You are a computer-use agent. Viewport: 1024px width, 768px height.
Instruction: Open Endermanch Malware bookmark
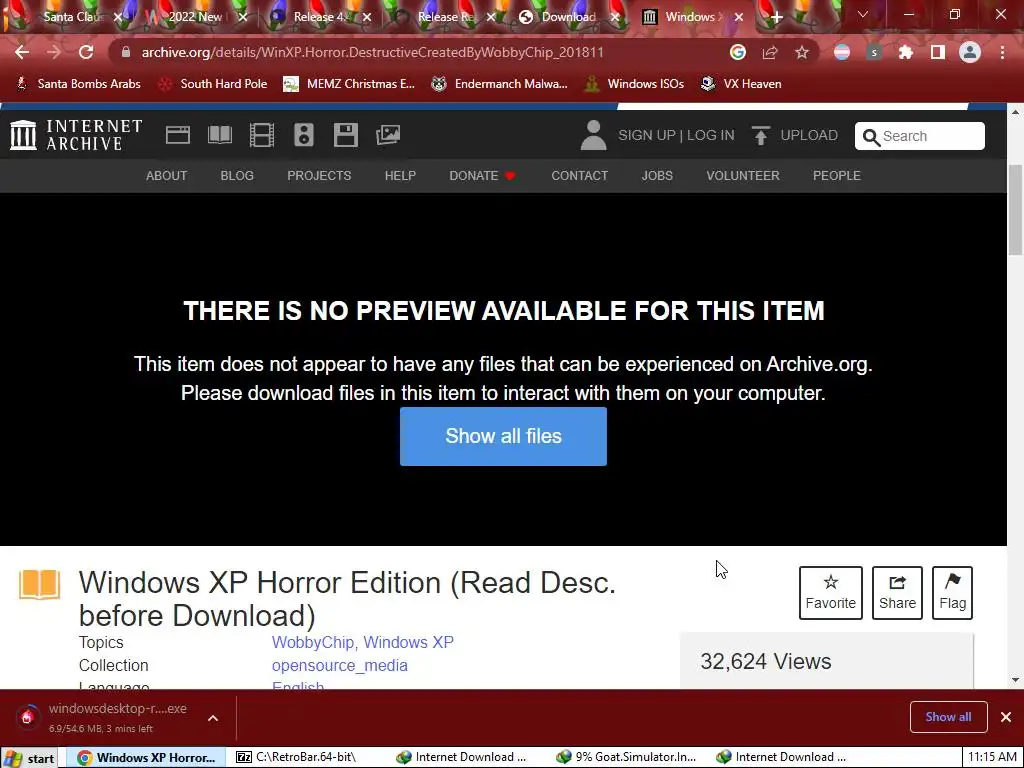tap(500, 84)
